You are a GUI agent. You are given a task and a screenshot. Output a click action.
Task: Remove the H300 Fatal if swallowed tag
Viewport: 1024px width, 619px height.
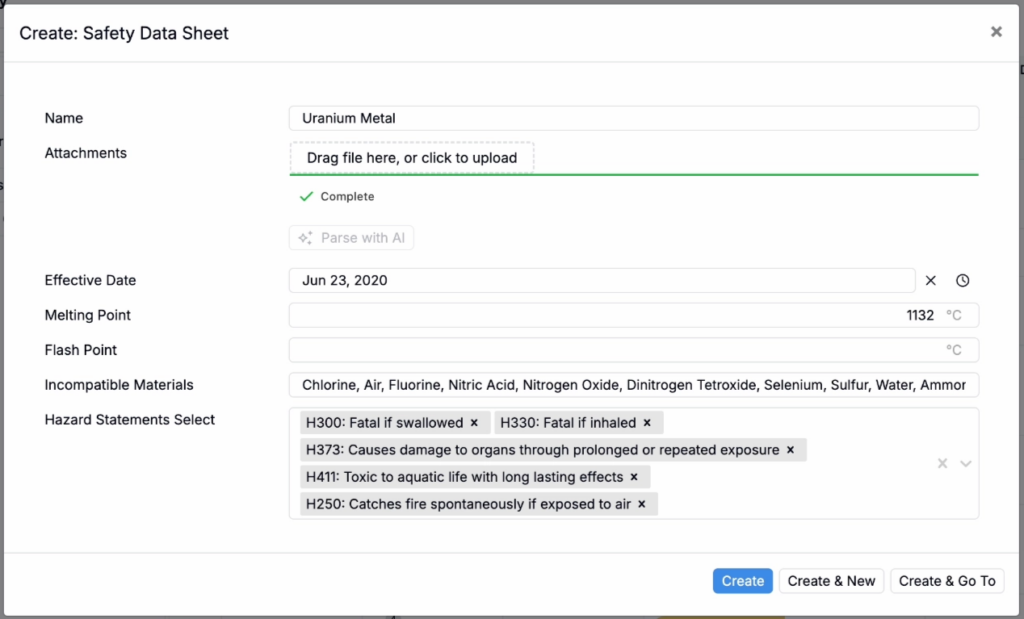coord(474,423)
